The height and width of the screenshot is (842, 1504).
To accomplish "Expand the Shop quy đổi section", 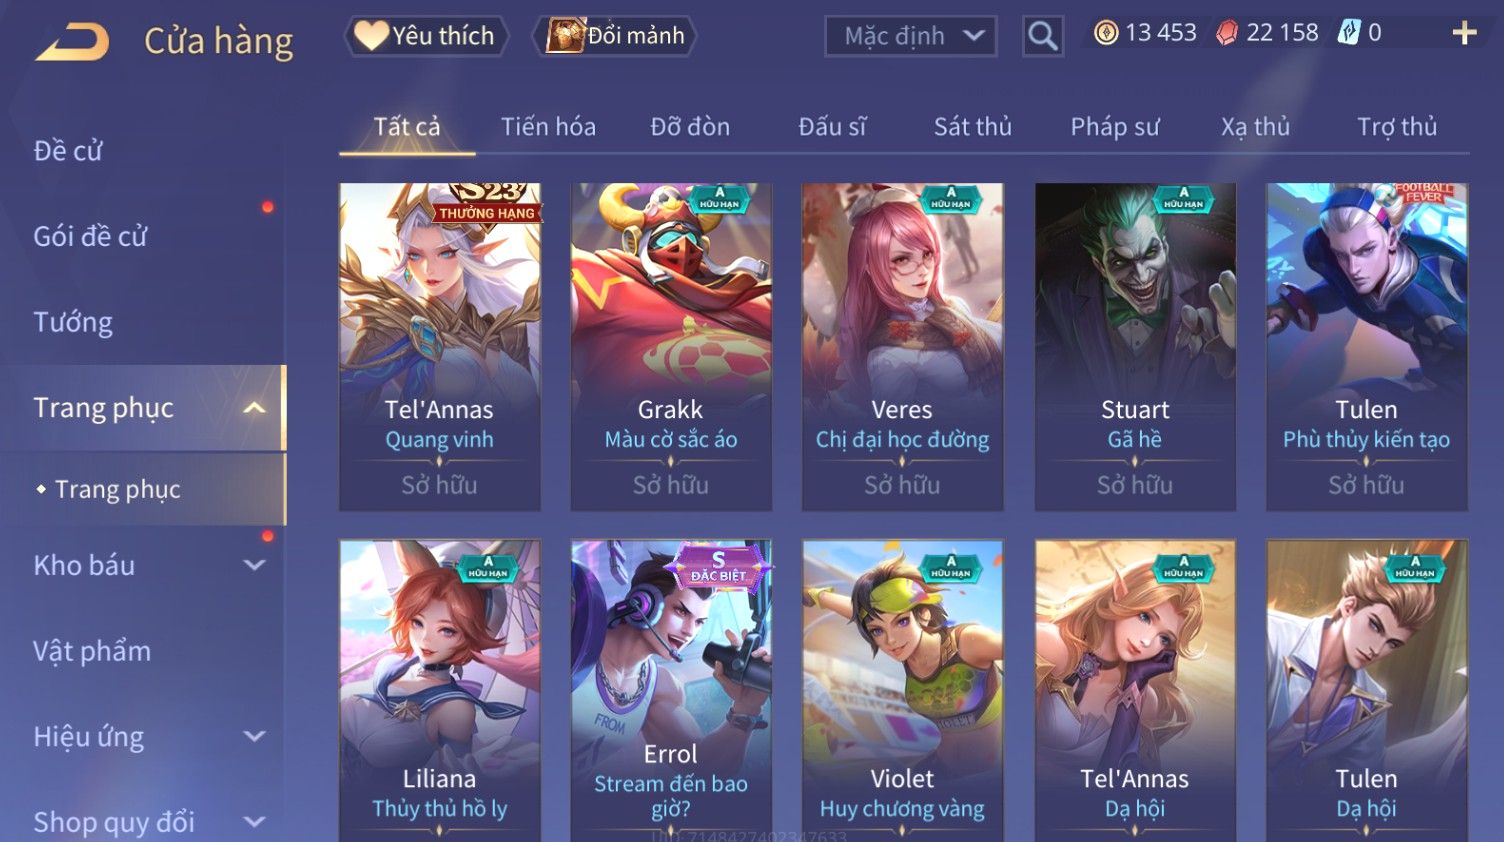I will pos(254,822).
